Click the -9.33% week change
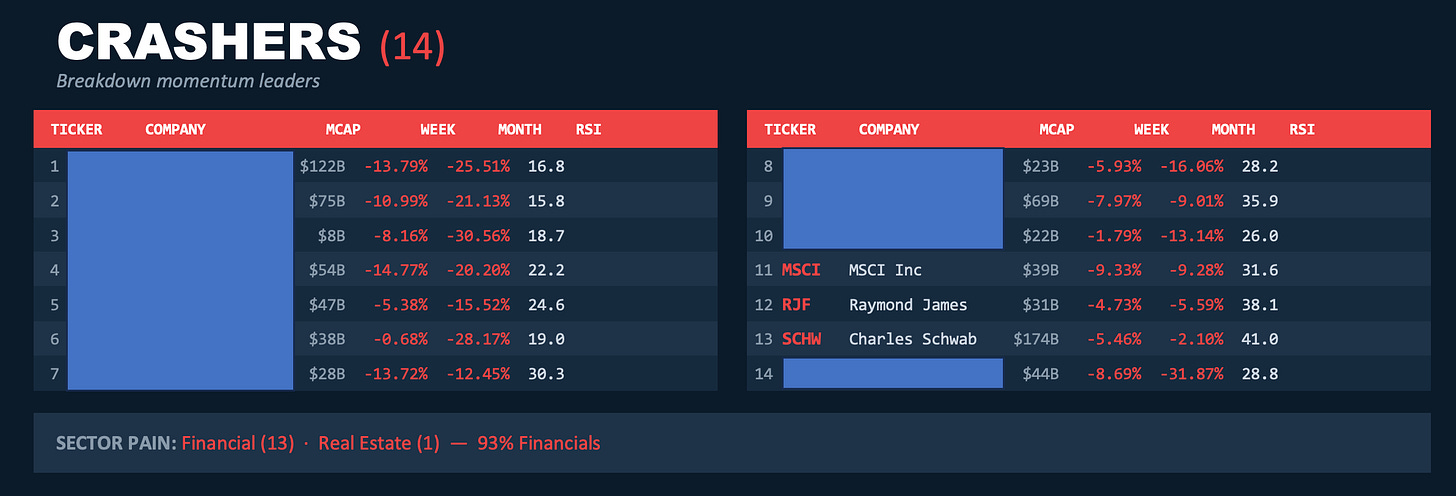 (x=1113, y=270)
